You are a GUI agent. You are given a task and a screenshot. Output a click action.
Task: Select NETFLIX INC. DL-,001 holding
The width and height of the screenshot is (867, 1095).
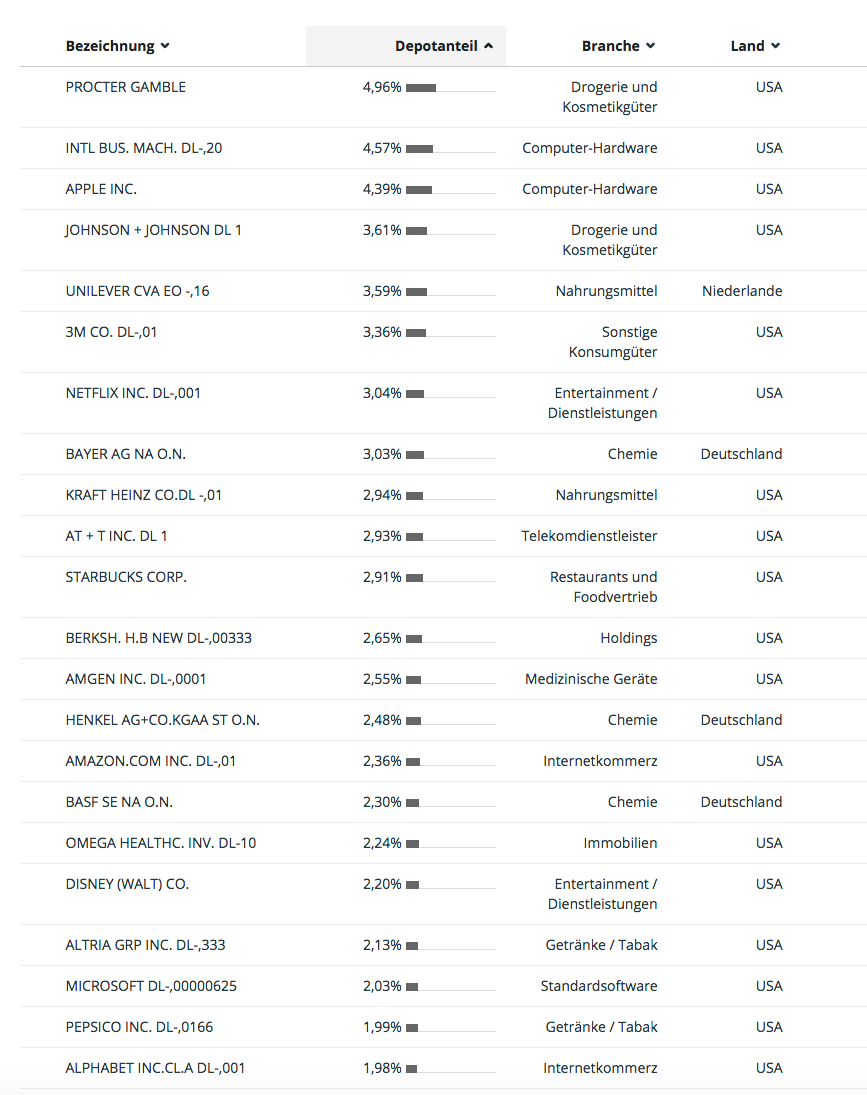(x=133, y=393)
